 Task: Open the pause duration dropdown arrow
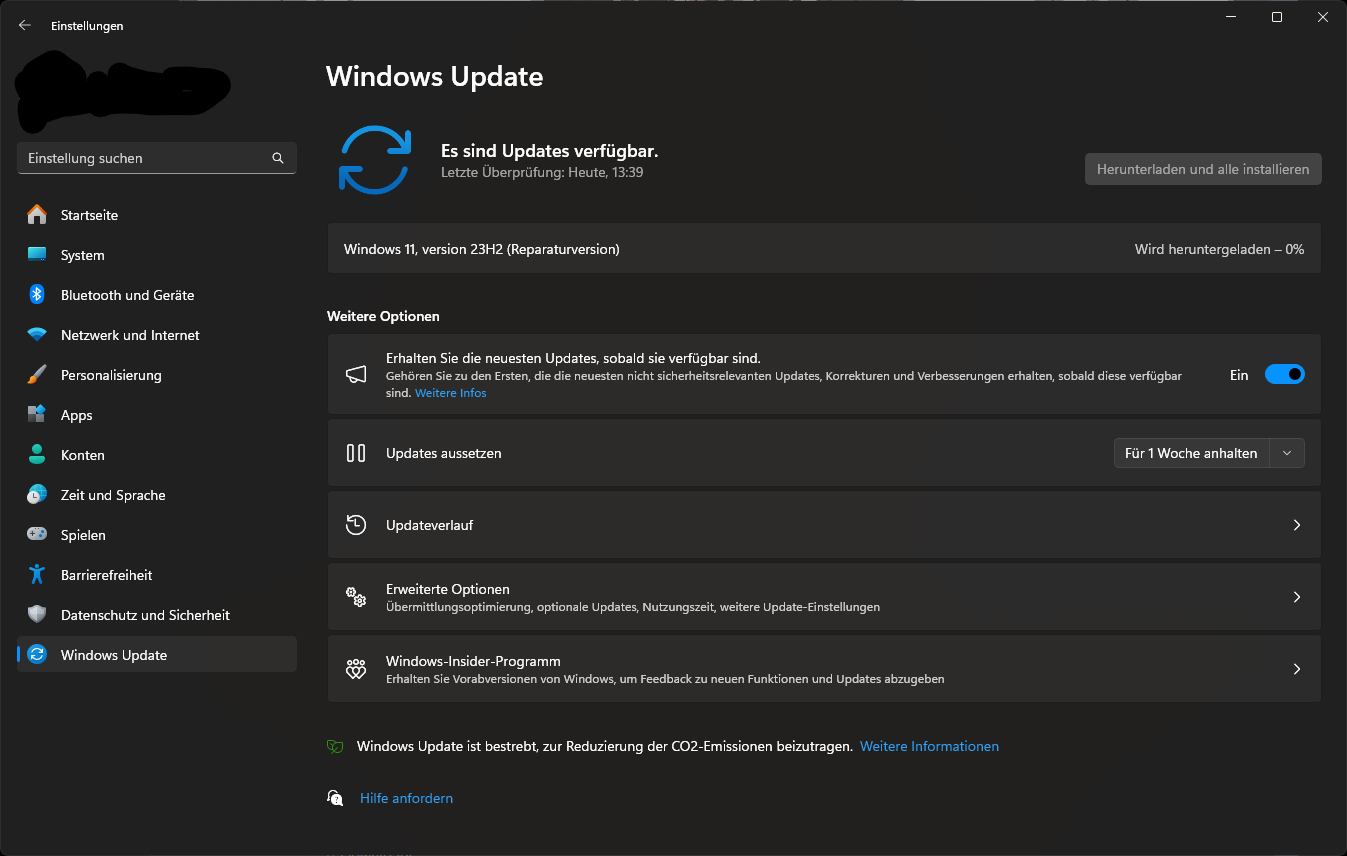click(1287, 453)
